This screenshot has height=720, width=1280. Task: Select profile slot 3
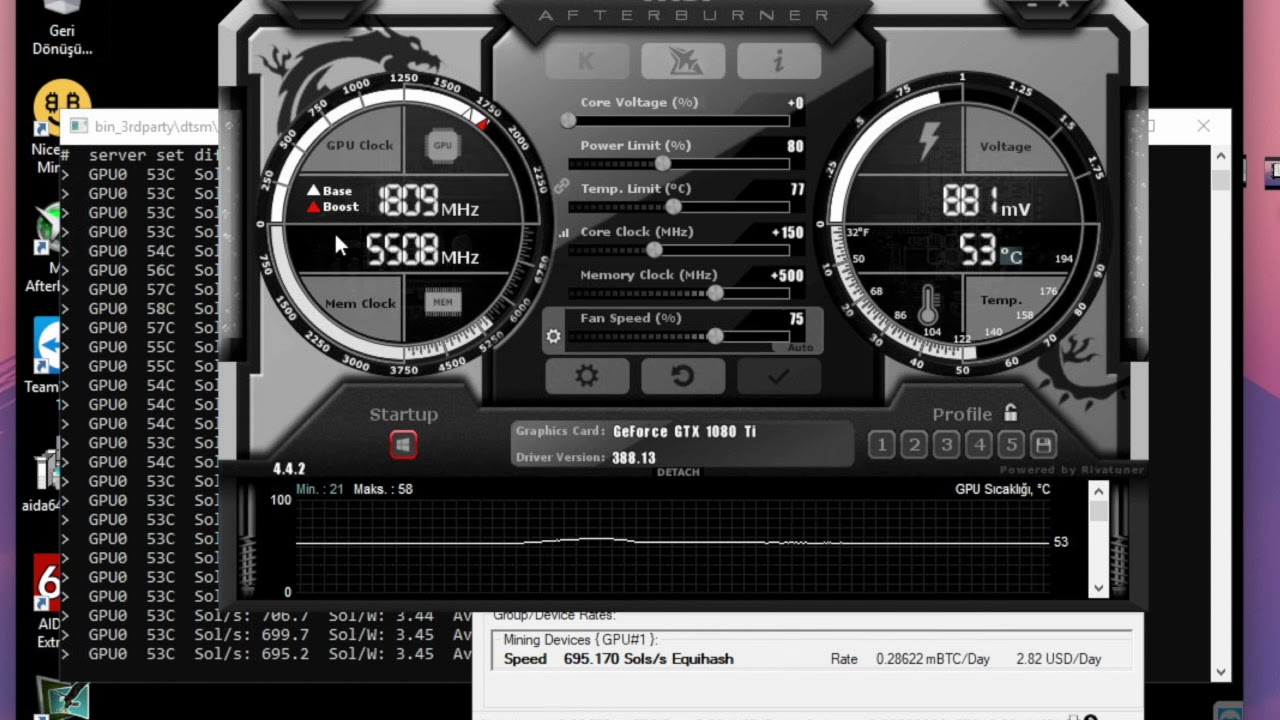(947, 445)
